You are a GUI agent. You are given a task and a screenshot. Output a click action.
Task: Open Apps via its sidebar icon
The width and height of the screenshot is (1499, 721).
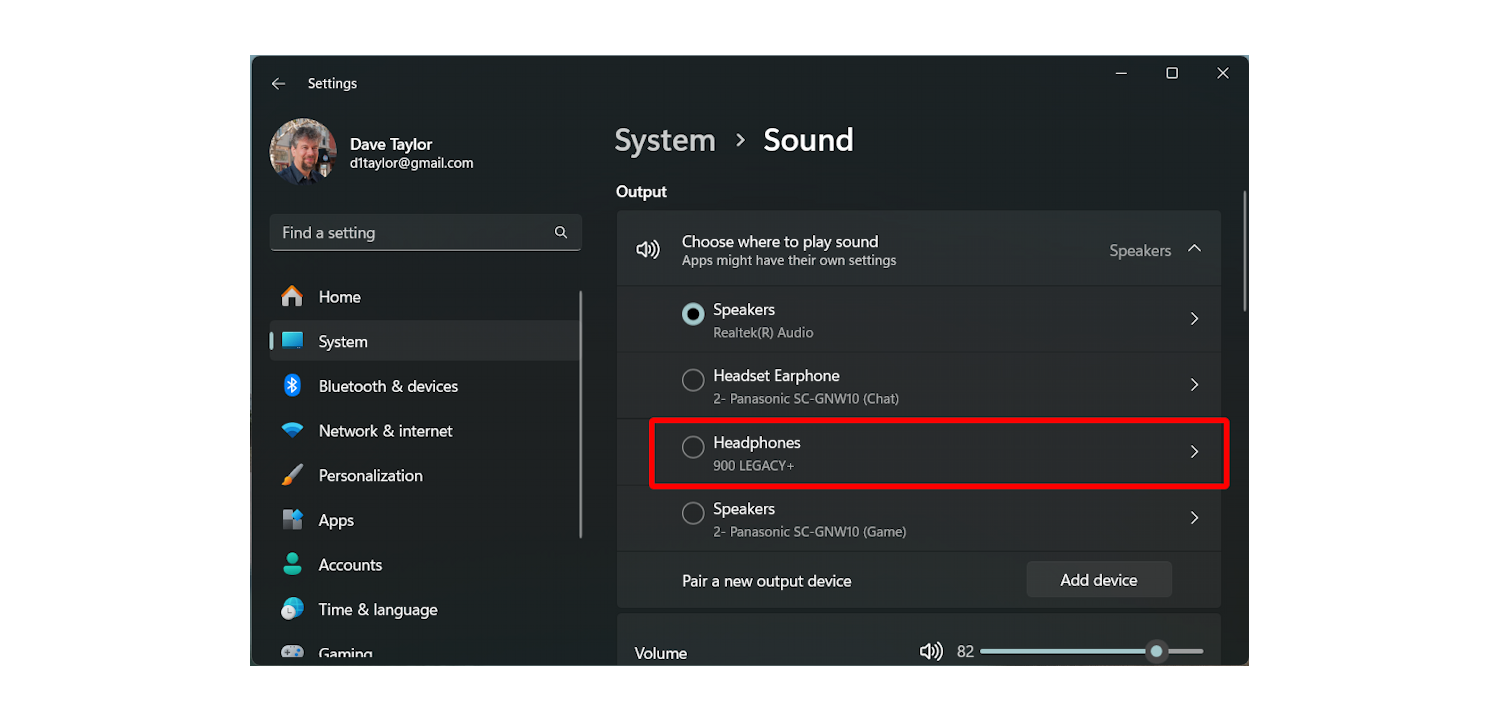[x=292, y=520]
